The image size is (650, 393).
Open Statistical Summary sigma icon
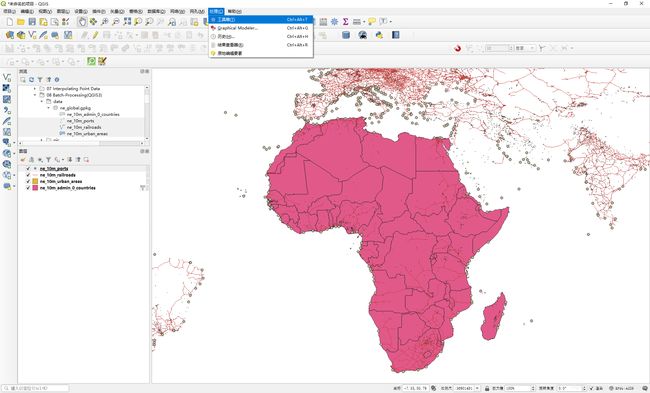[x=345, y=22]
